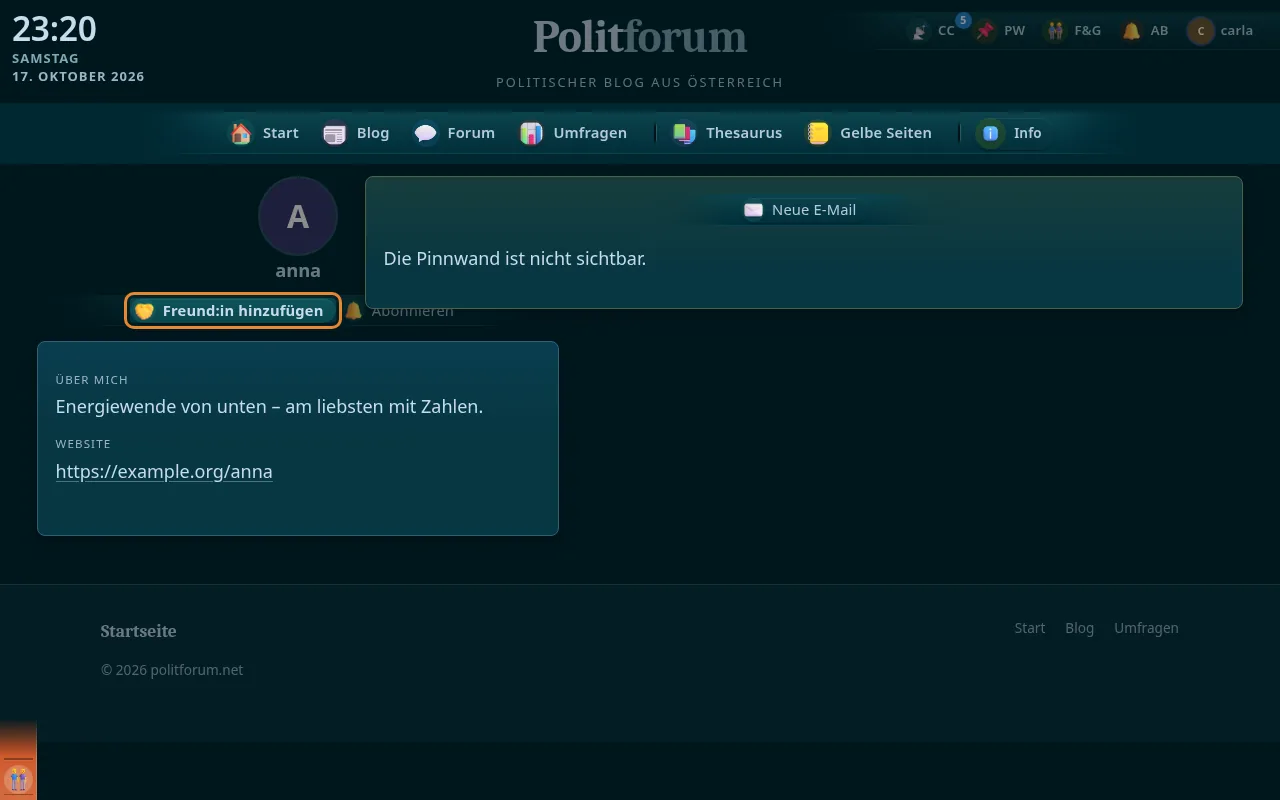This screenshot has height=800, width=1280.
Task: Follow the footer Blog link
Action: click(1079, 628)
